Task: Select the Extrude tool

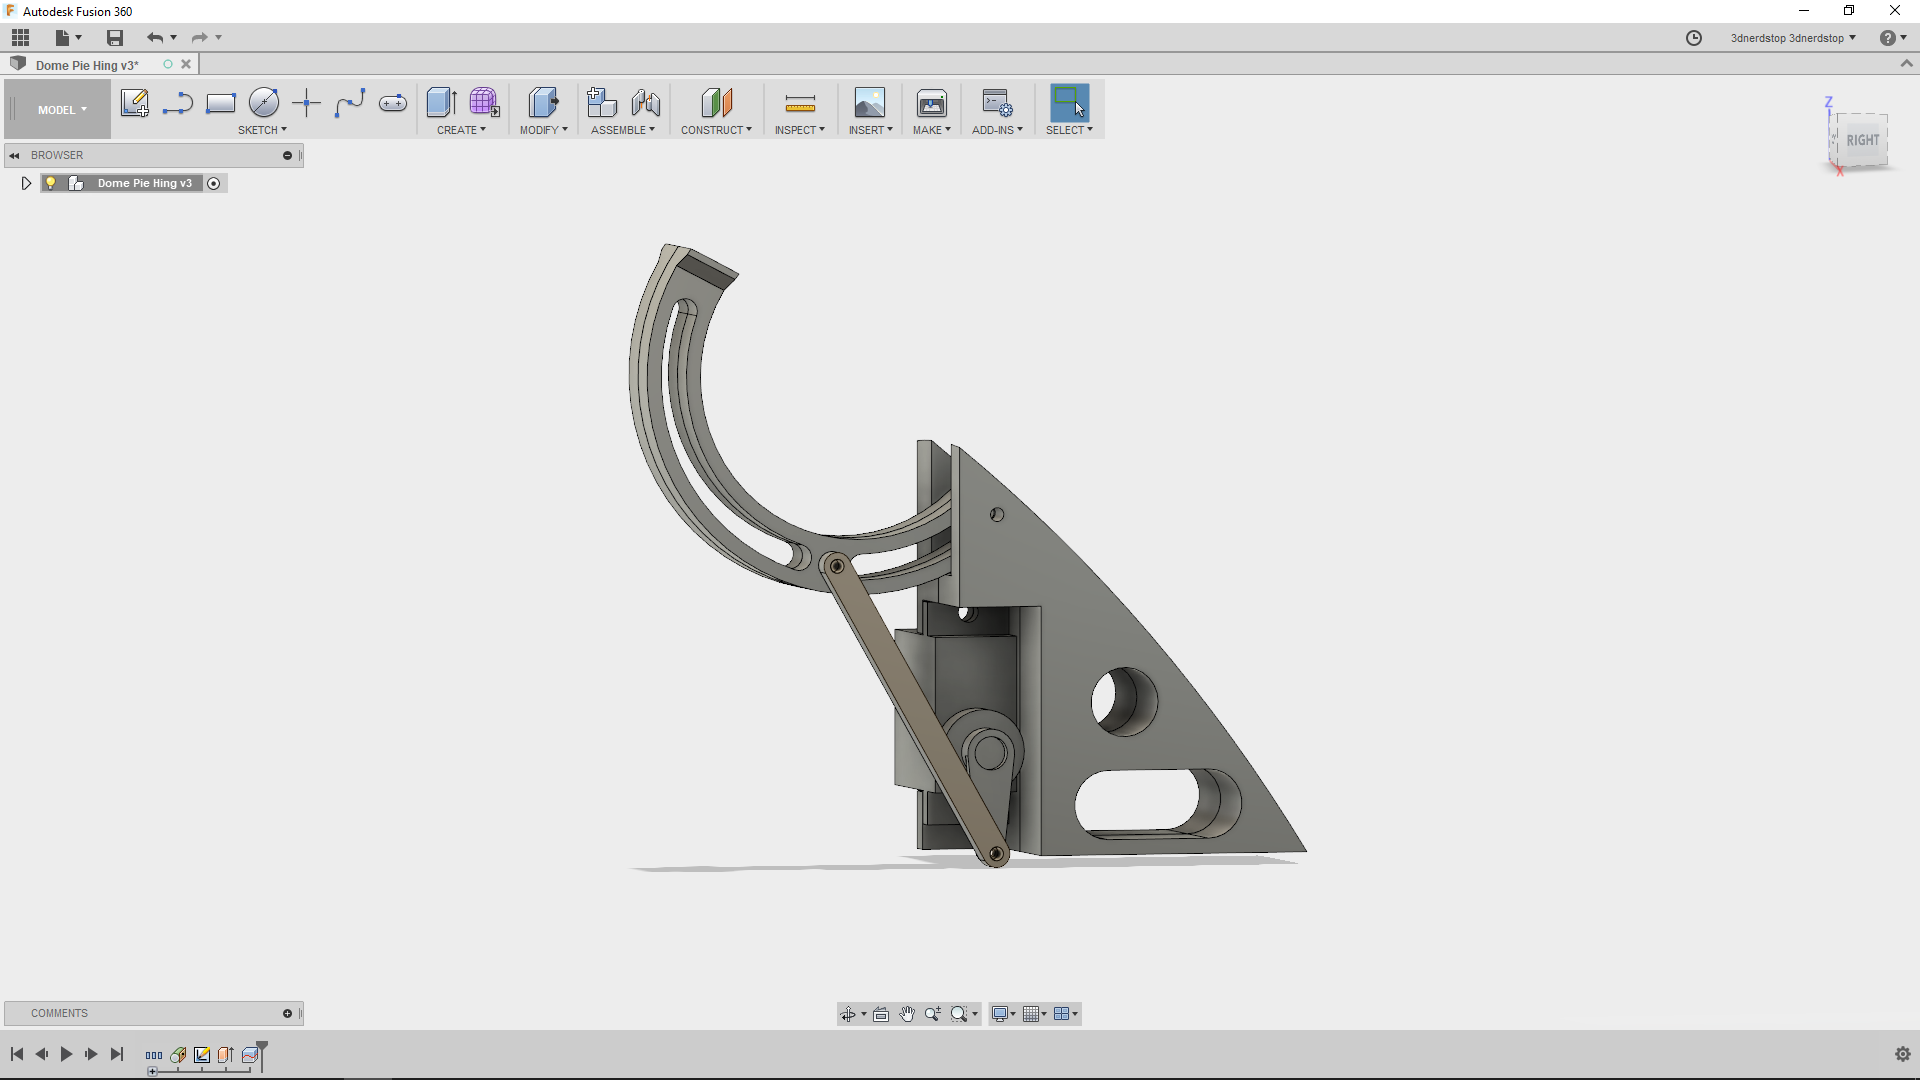Action: [442, 102]
